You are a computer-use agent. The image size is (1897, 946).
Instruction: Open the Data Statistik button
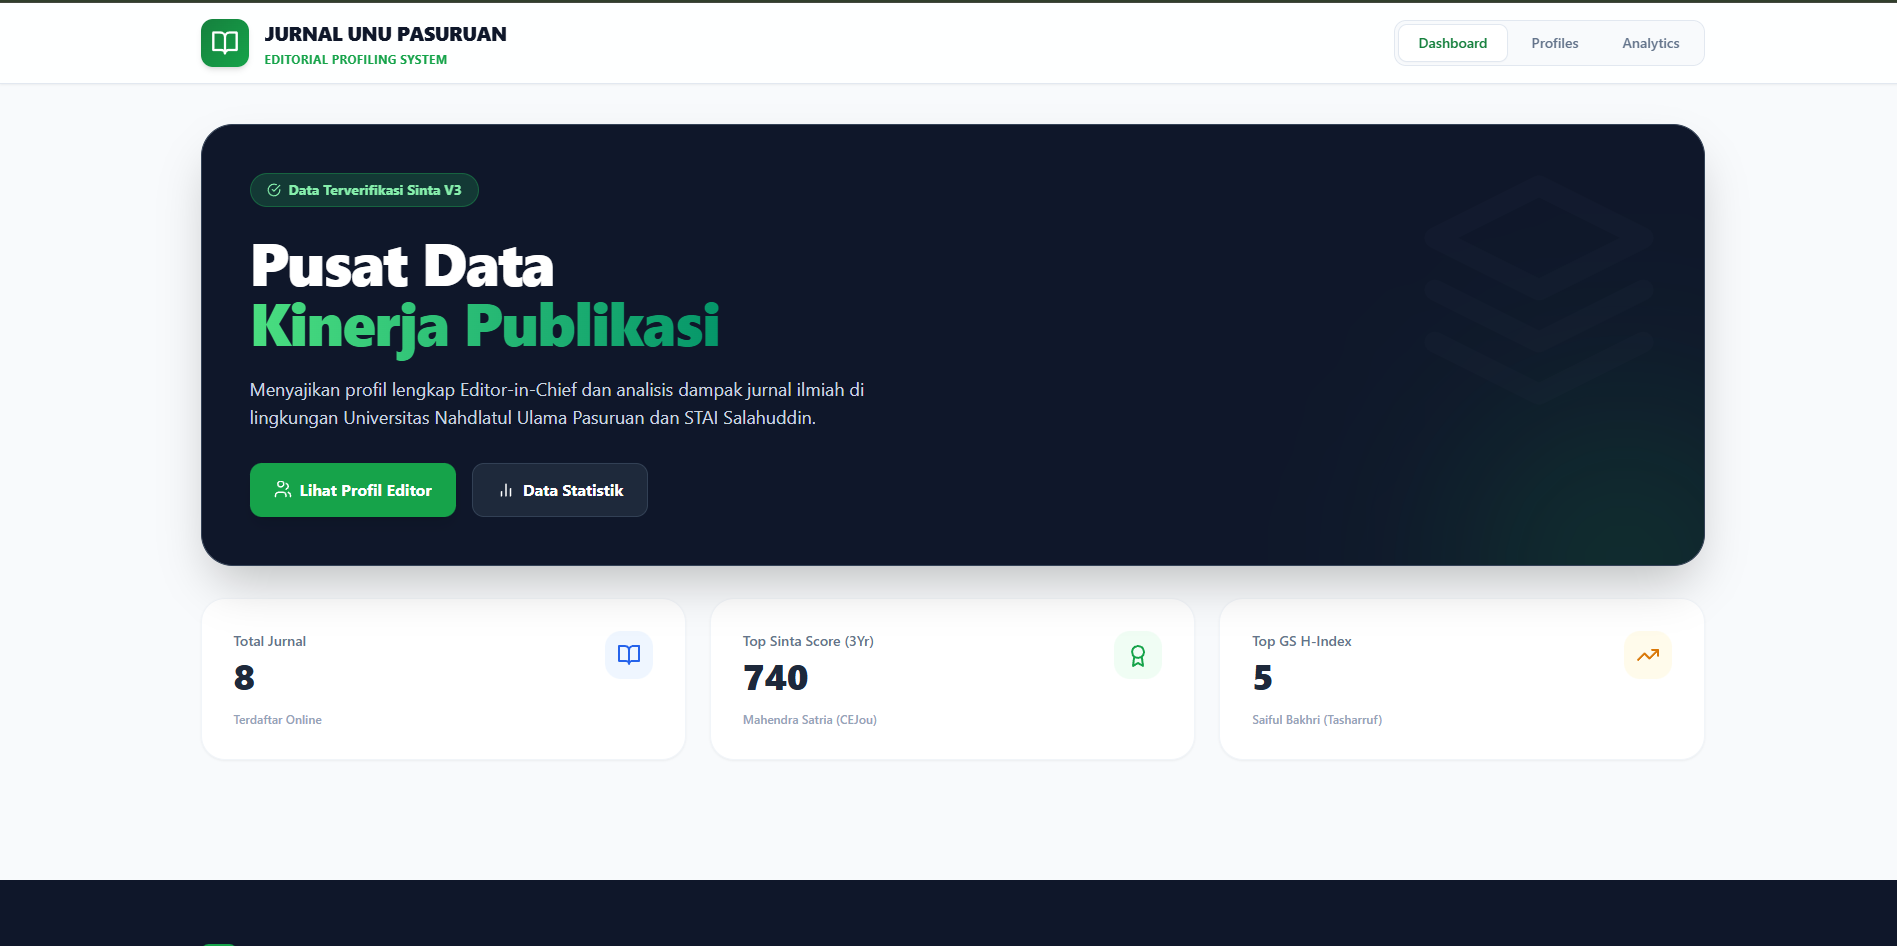(560, 490)
